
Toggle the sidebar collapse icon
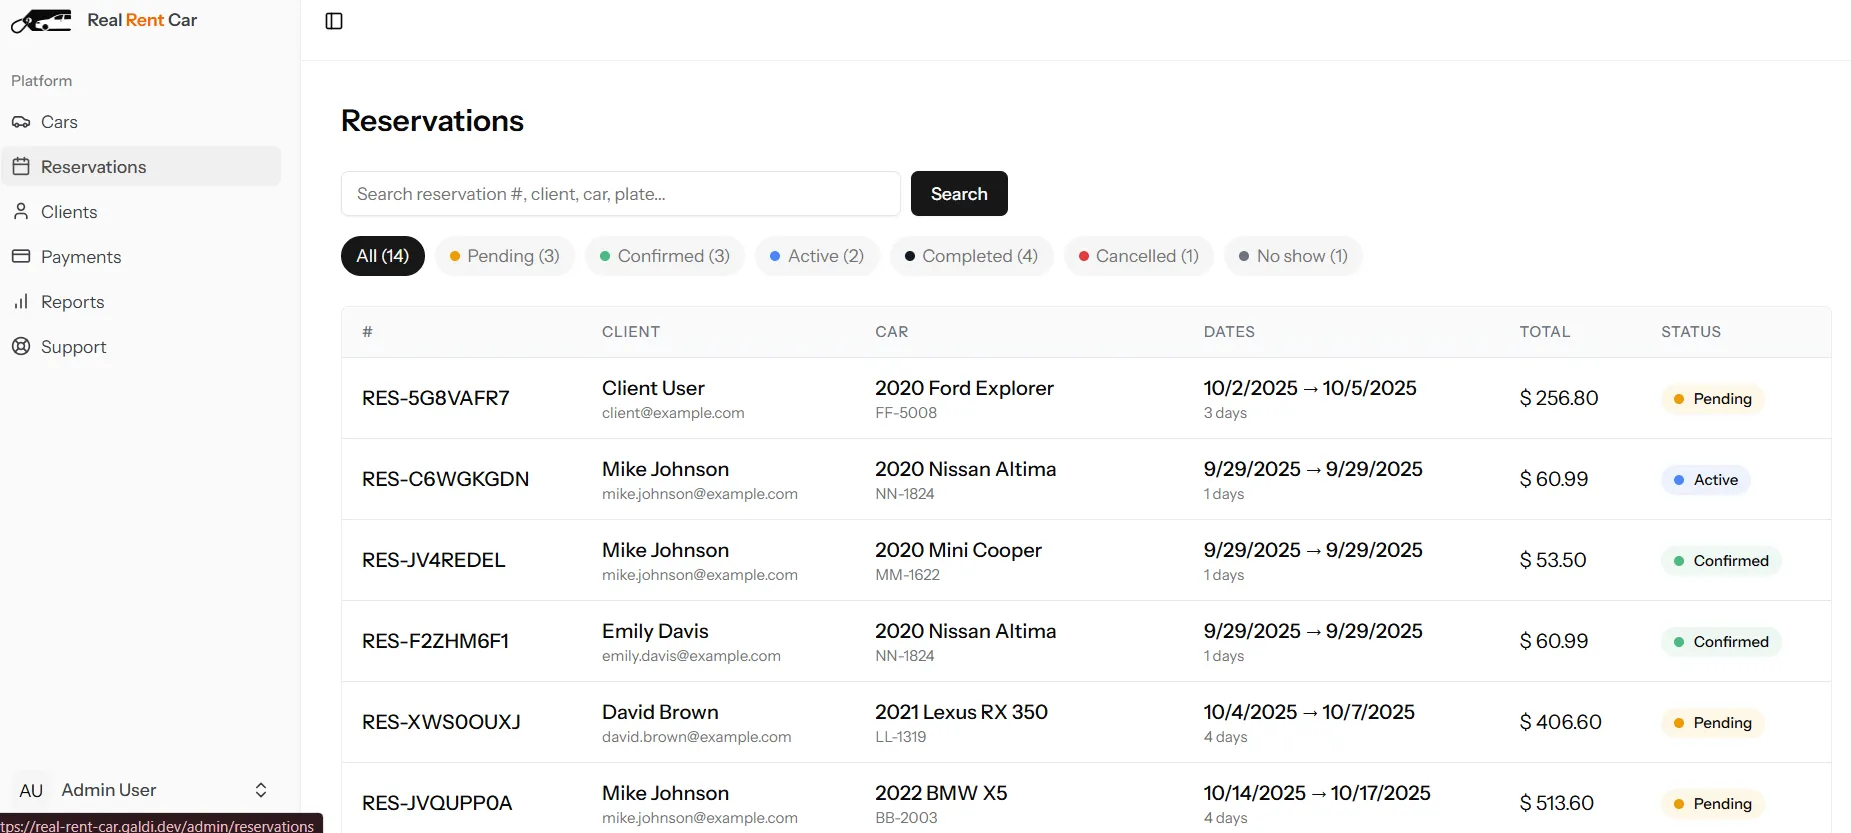tap(334, 21)
